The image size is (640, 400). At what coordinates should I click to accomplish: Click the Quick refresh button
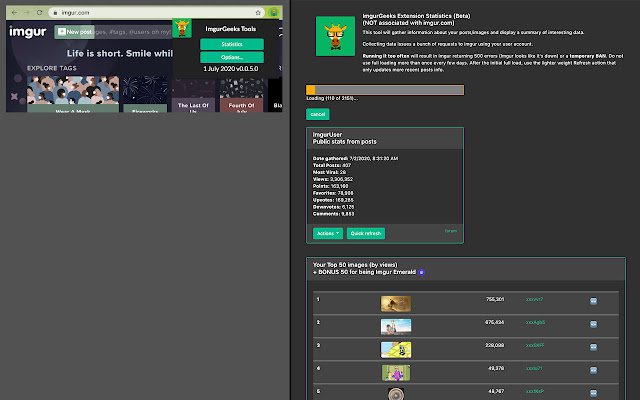[x=366, y=233]
